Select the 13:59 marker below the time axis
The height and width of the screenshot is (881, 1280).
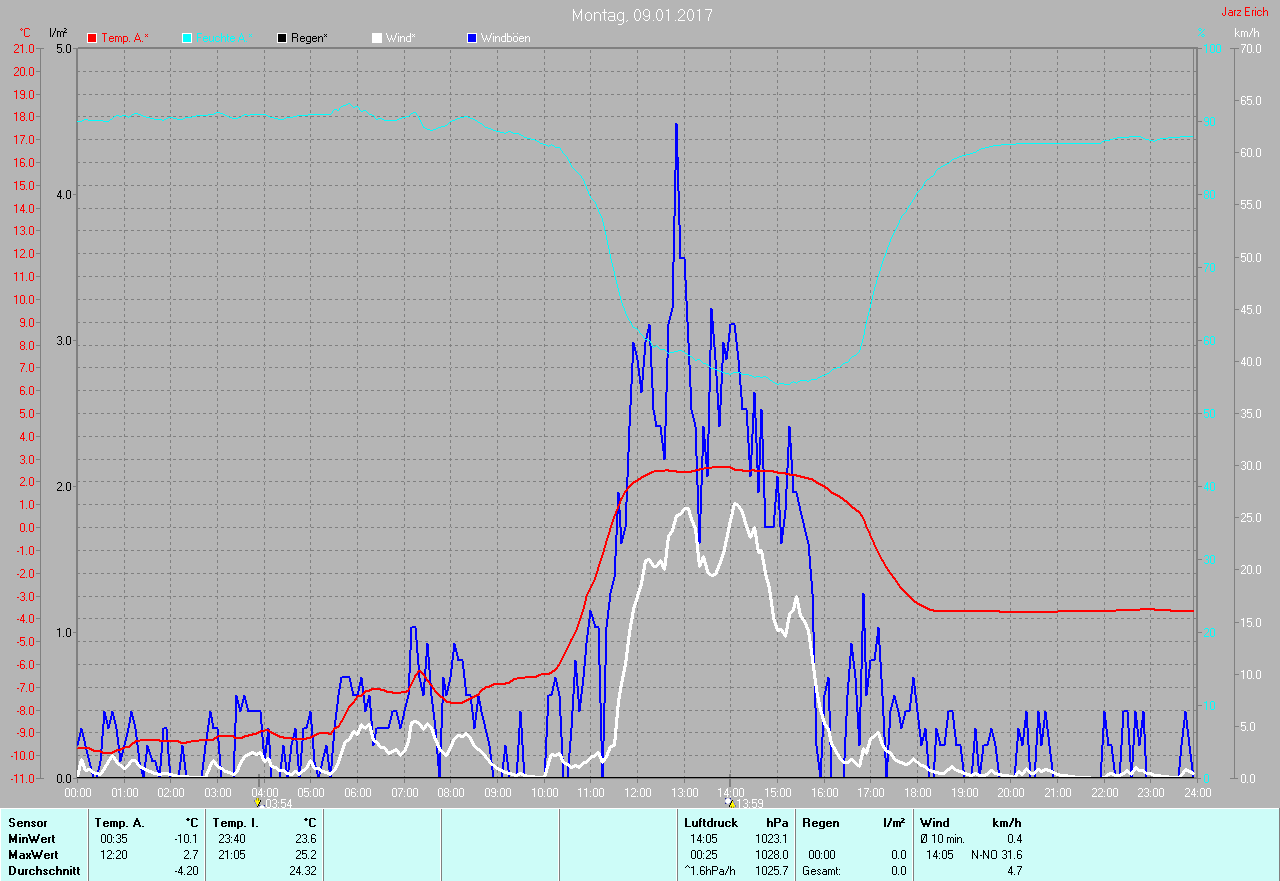tap(745, 803)
